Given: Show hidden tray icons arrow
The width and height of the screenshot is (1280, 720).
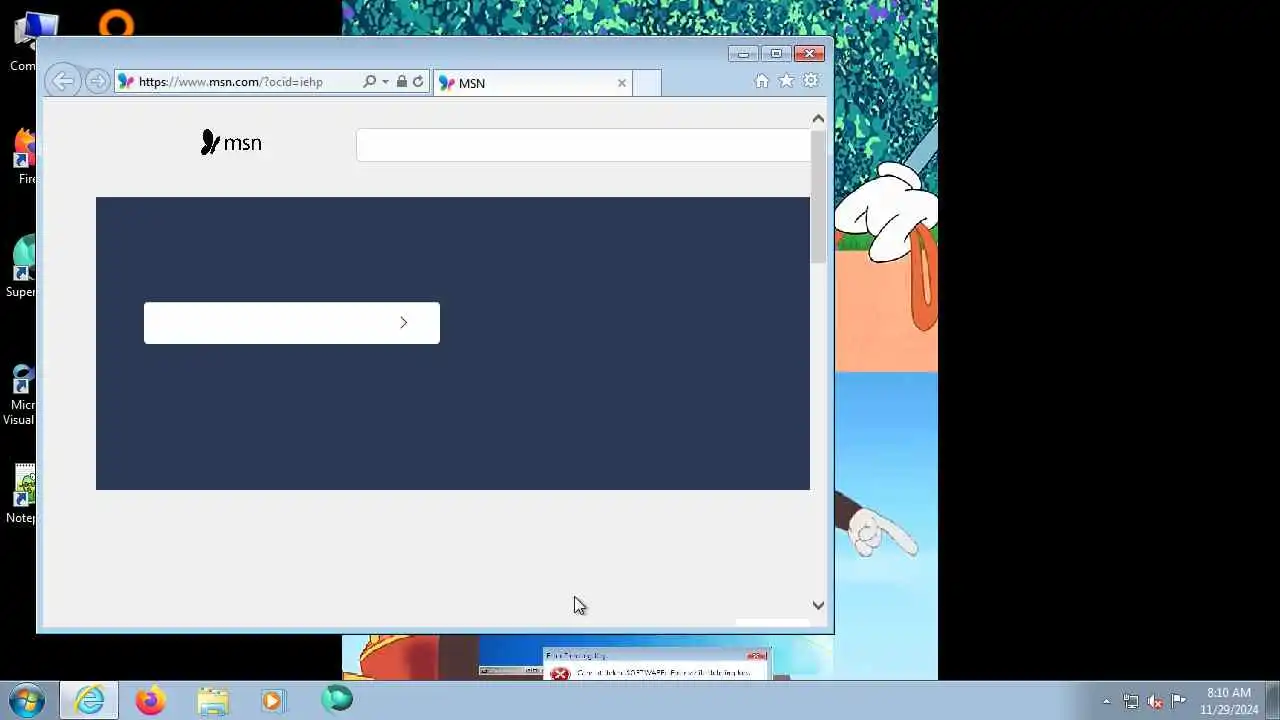Looking at the screenshot, I should 1106,701.
